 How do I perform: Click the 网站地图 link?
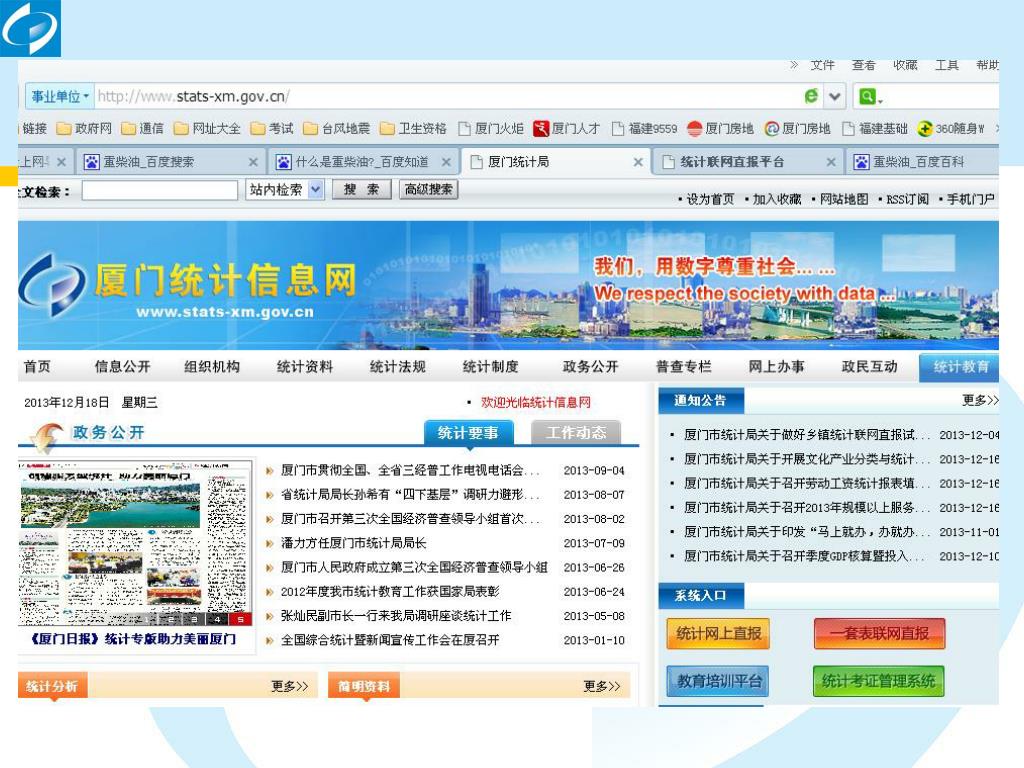coord(844,199)
